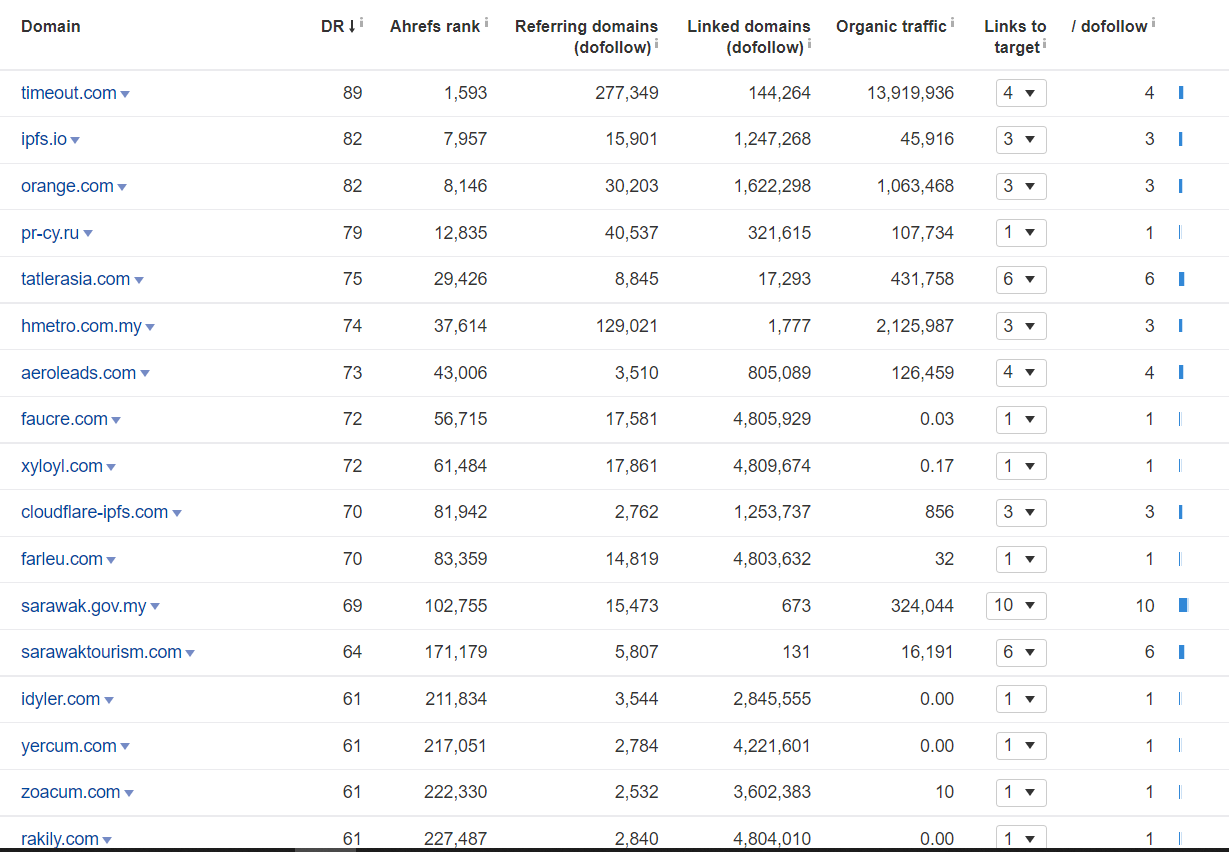The height and width of the screenshot is (852, 1229).
Task: Open Links to target dropdown for ipfs.io
Action: click(x=1021, y=139)
